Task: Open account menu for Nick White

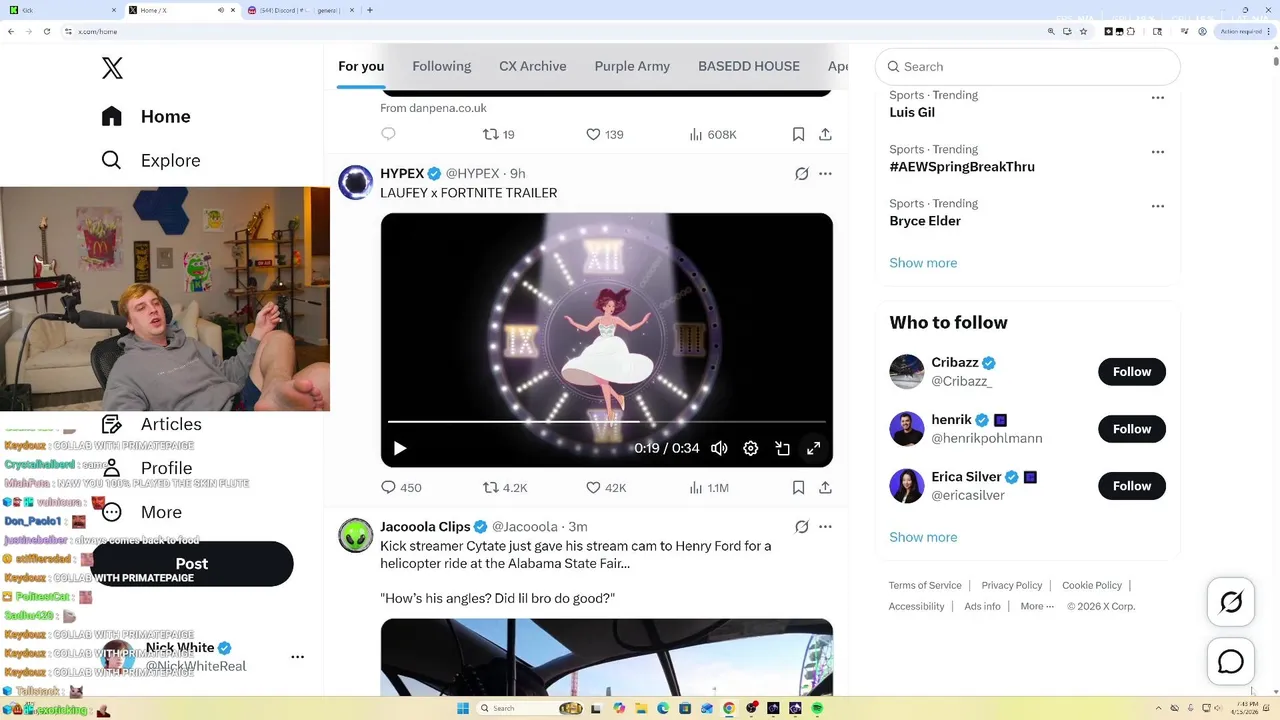Action: [297, 657]
